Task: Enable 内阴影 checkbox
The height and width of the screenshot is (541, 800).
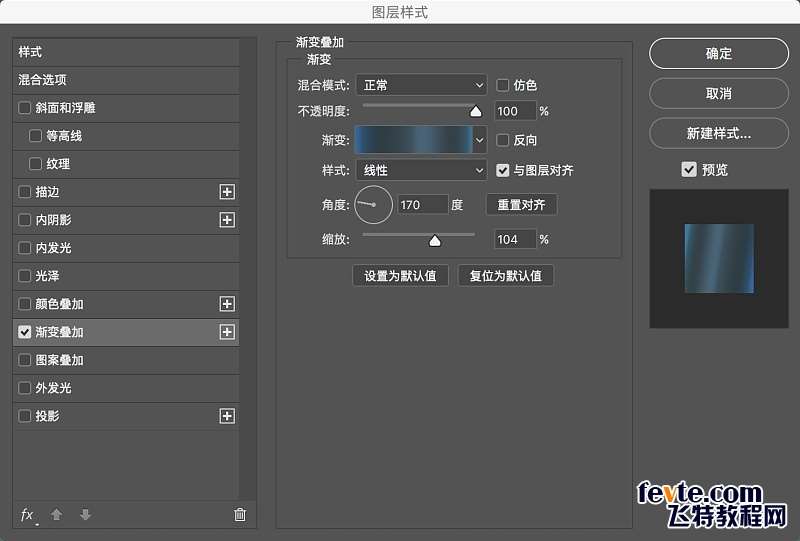Action: [x=24, y=220]
